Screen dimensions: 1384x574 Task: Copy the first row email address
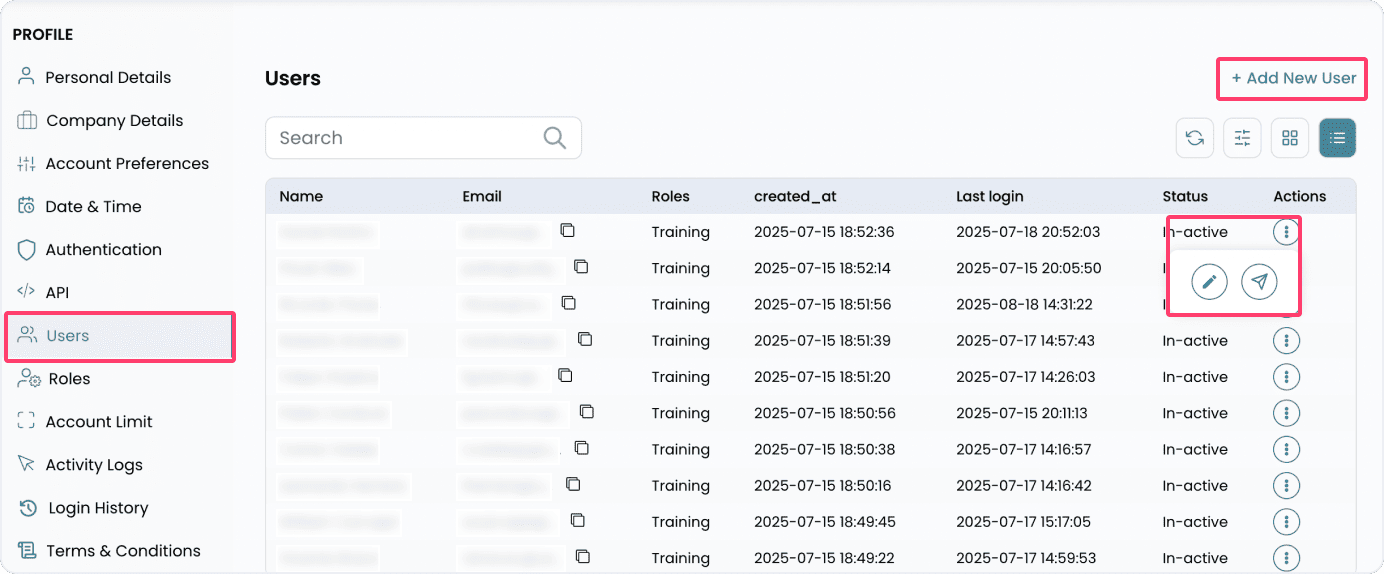(x=567, y=231)
